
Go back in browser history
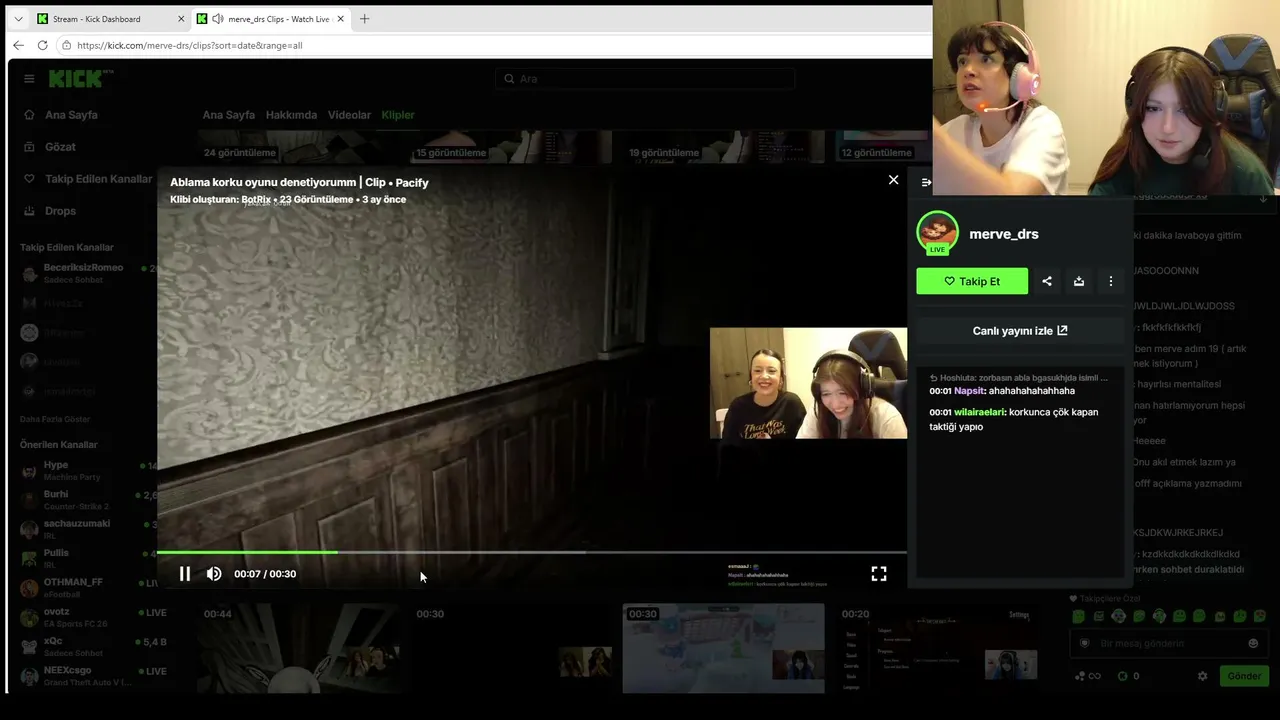(18, 45)
